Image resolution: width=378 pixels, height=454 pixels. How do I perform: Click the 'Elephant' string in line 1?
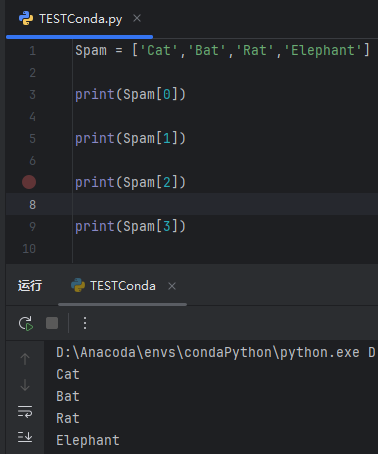click(x=323, y=50)
